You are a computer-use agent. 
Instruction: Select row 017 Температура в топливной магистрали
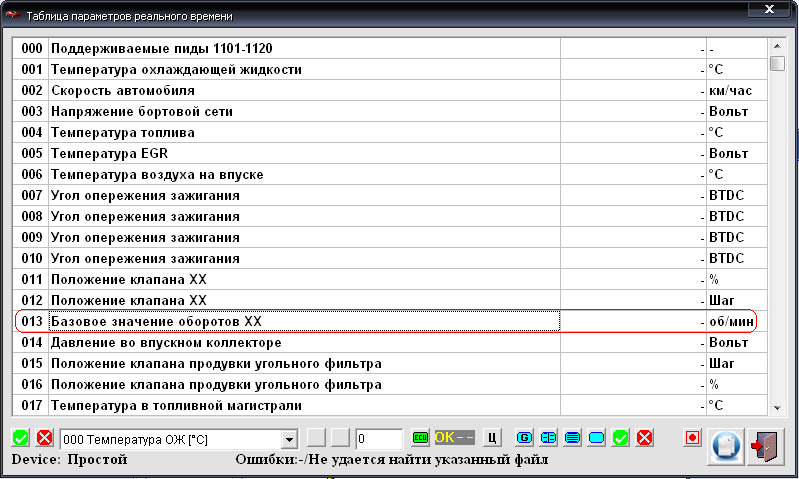tap(390, 405)
